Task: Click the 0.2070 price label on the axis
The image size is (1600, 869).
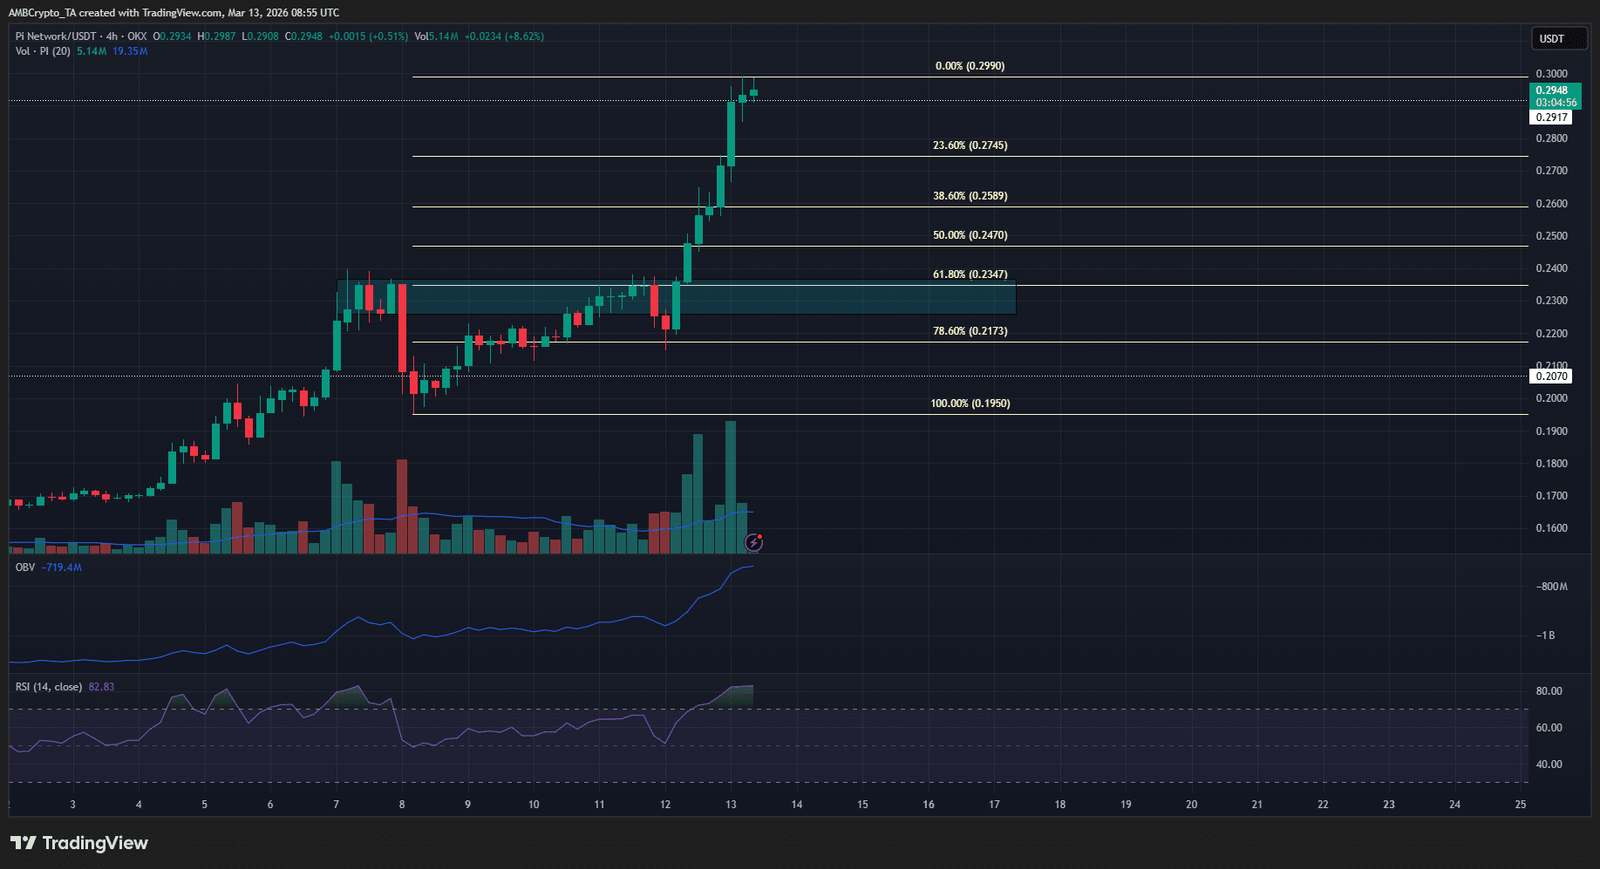Action: tap(1551, 376)
